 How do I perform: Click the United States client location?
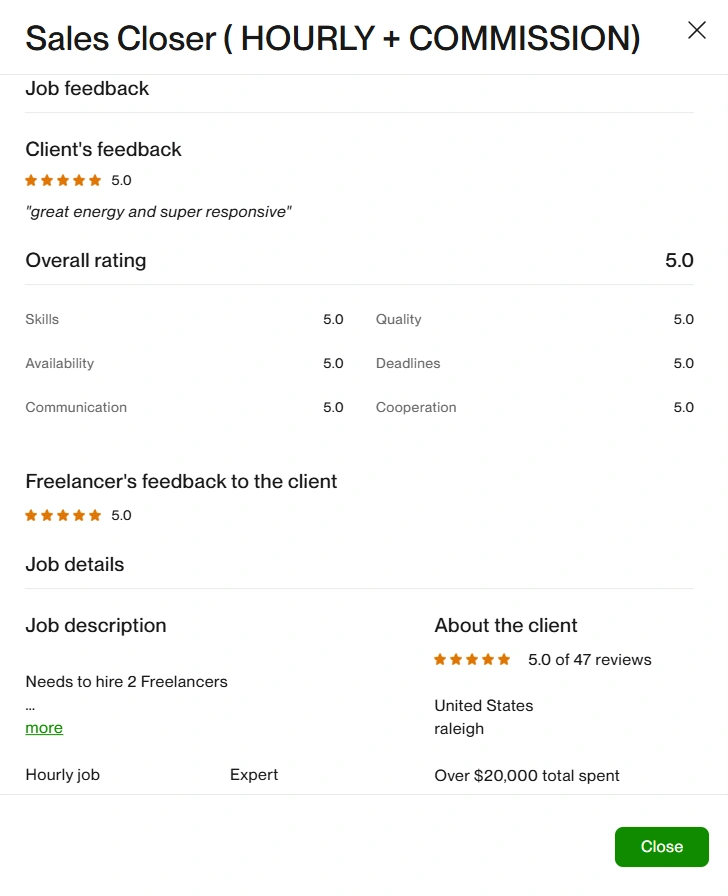(x=484, y=706)
